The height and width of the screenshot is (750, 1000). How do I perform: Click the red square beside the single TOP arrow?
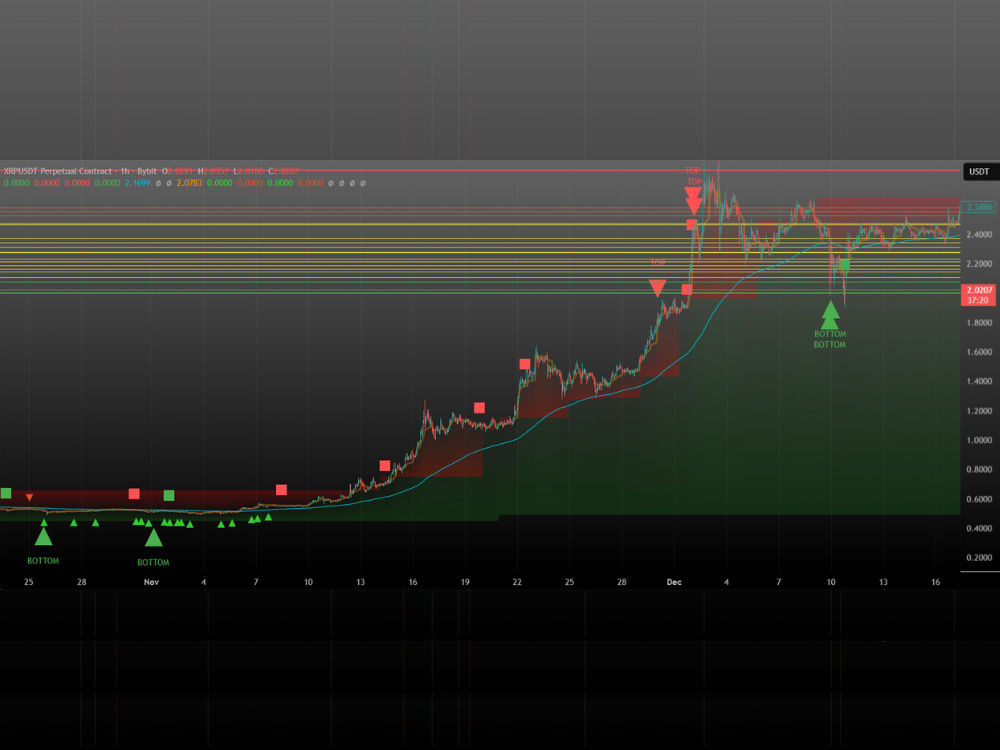[x=687, y=290]
